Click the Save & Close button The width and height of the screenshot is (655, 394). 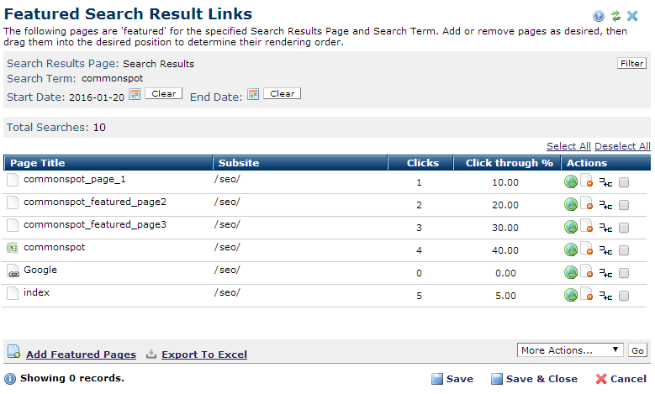[x=534, y=379]
